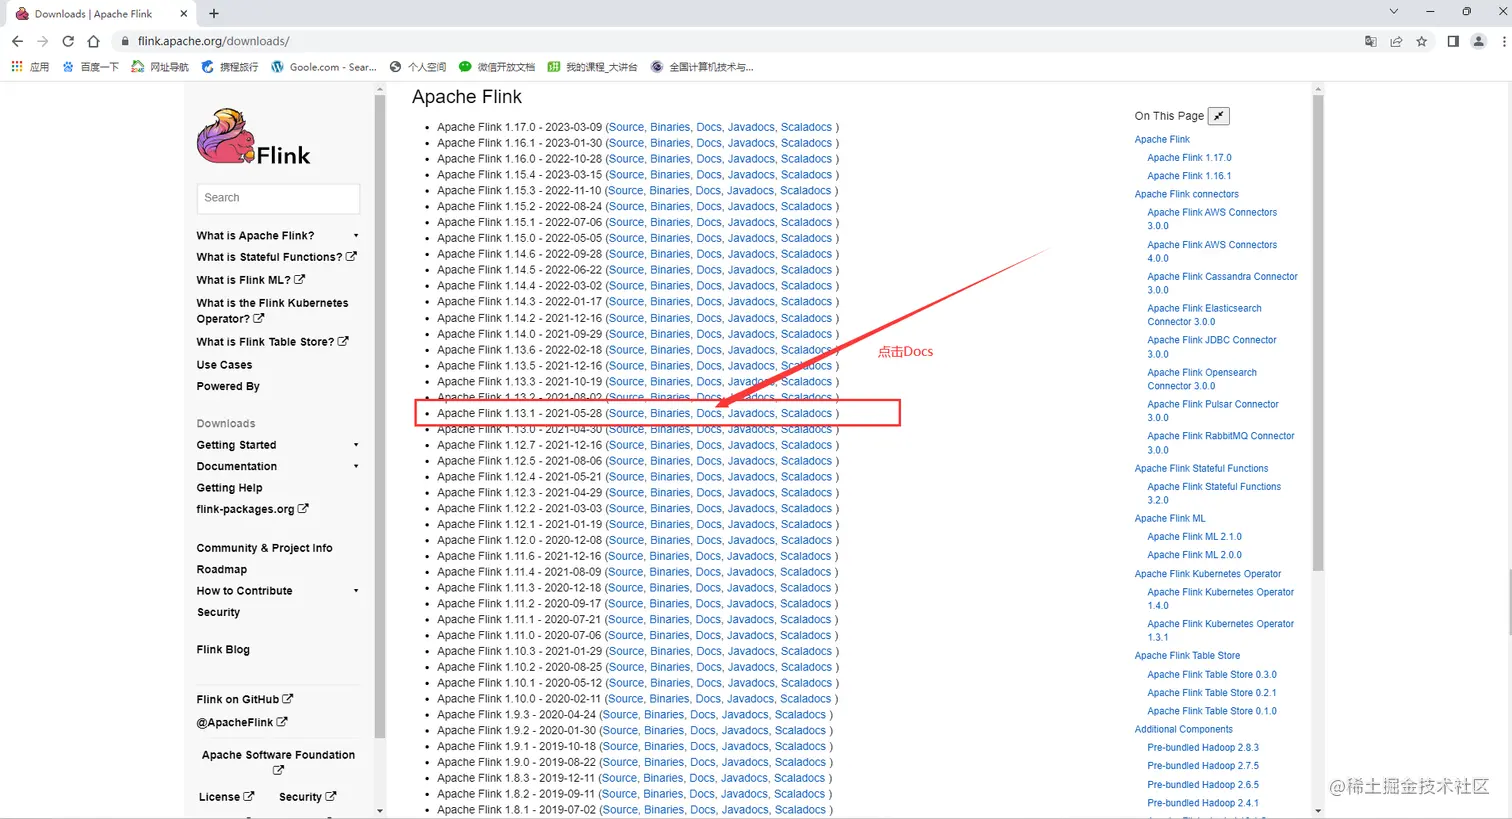
Task: Click the tab search chevron in title bar
Action: click(x=1393, y=12)
